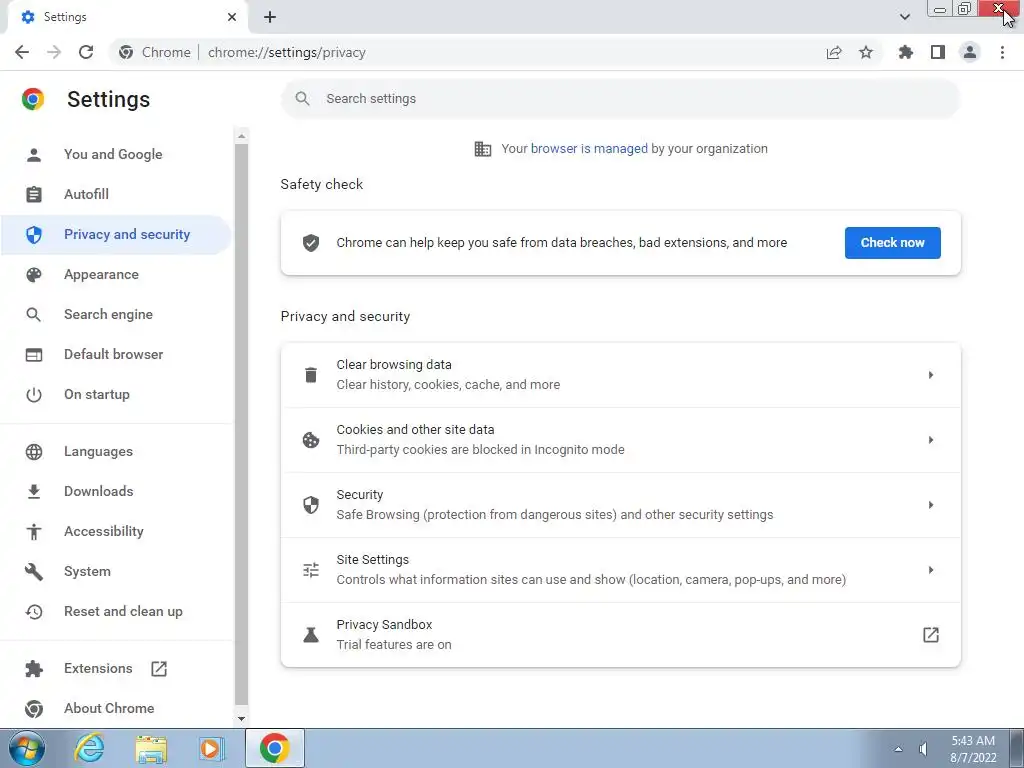Click 'Trial features are on' text
Screen dimensions: 1024x768
tap(394, 645)
